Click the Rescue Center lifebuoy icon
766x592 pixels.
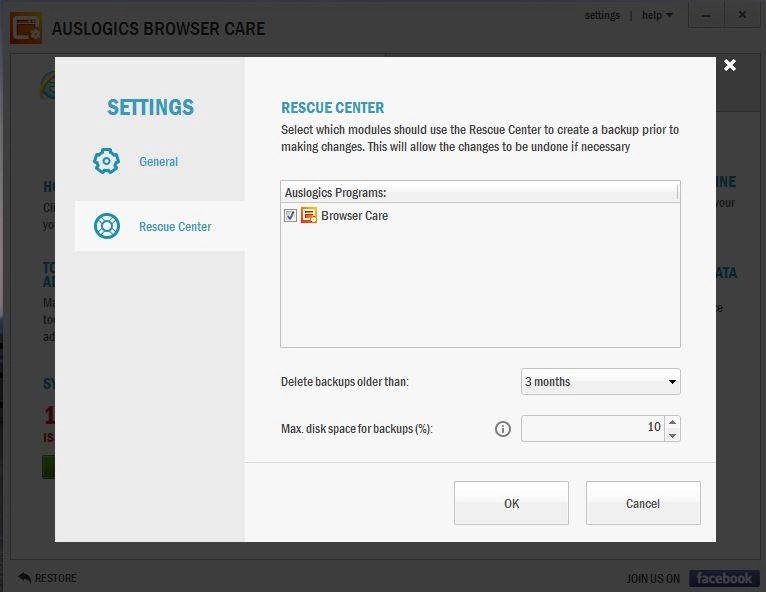(106, 226)
